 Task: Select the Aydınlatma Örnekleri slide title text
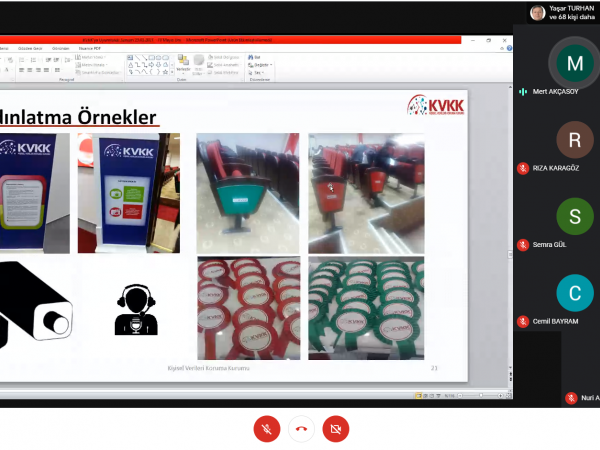78,117
